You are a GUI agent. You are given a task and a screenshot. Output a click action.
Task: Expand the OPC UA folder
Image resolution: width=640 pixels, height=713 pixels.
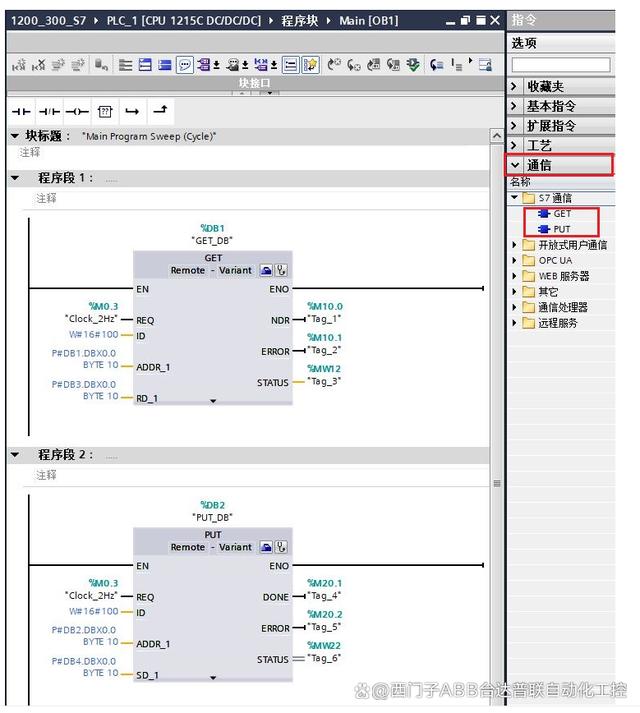[x=514, y=261]
